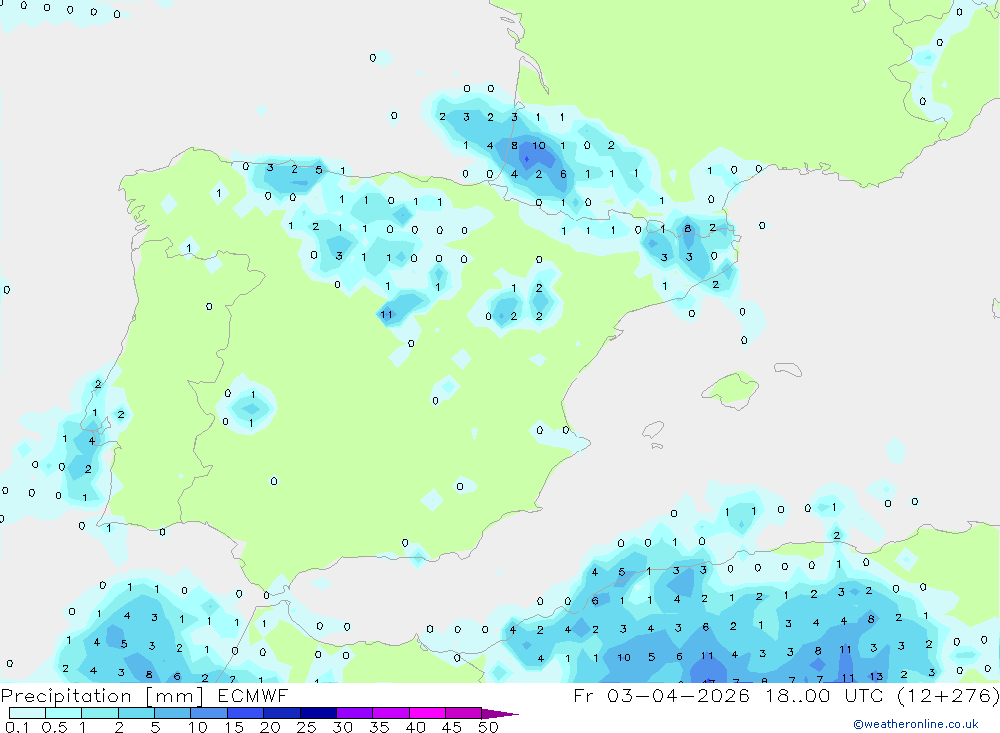Screen dimensions: 1000x733
Task: Click the above-50 arrow tip of legend
Action: pos(500,713)
